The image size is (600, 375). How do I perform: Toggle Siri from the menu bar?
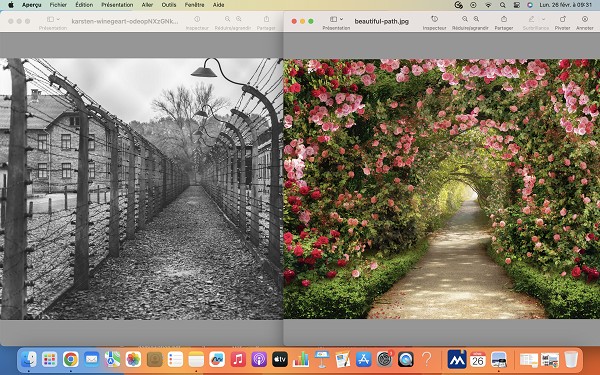click(530, 5)
